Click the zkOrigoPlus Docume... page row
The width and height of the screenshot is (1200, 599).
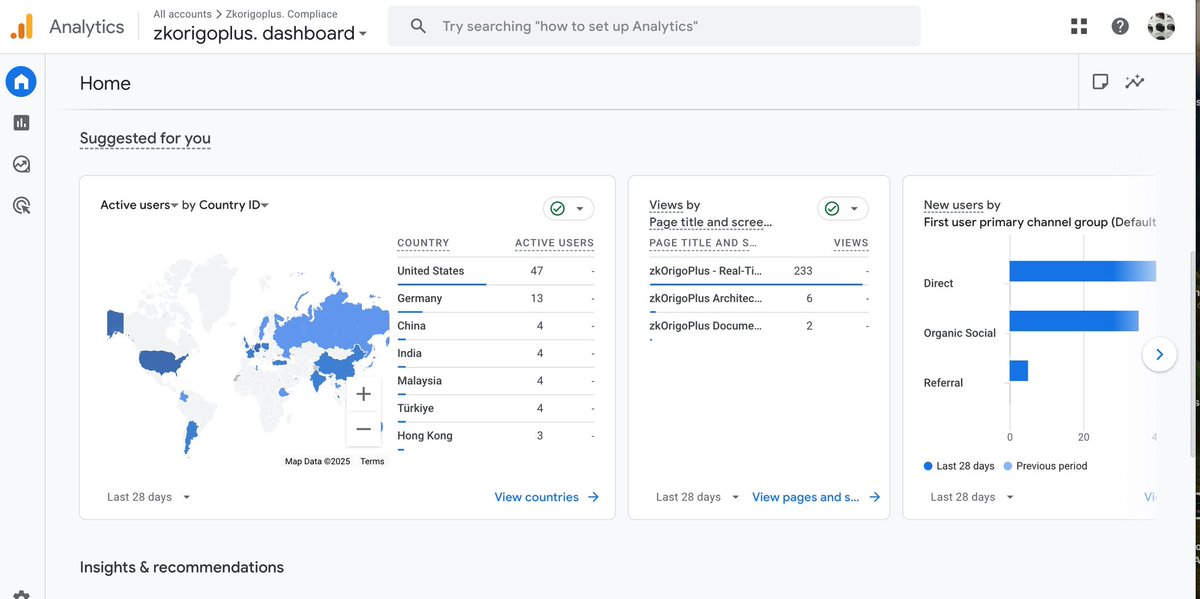(x=758, y=326)
